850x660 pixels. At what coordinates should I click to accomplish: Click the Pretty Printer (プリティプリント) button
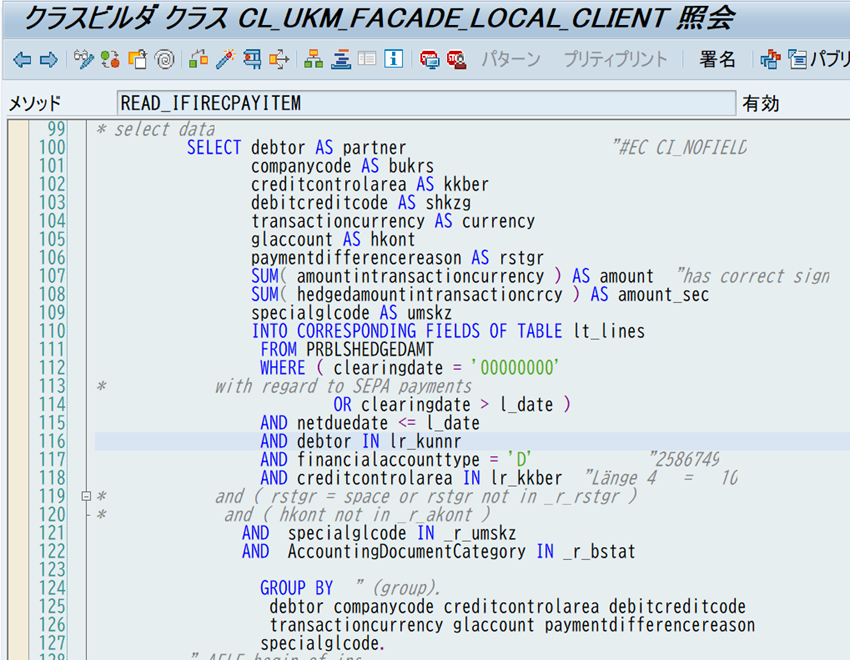pyautogui.click(x=615, y=59)
